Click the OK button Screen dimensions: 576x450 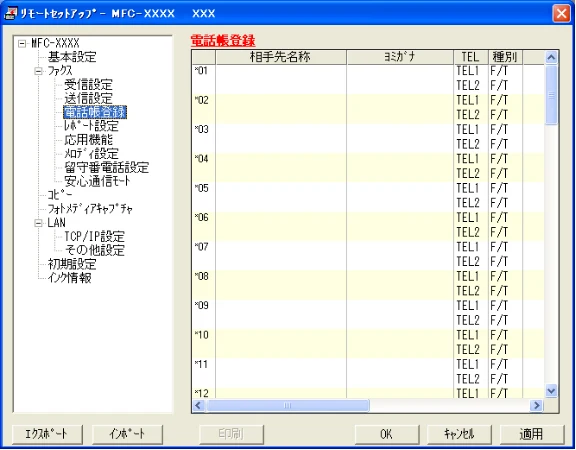tap(386, 434)
